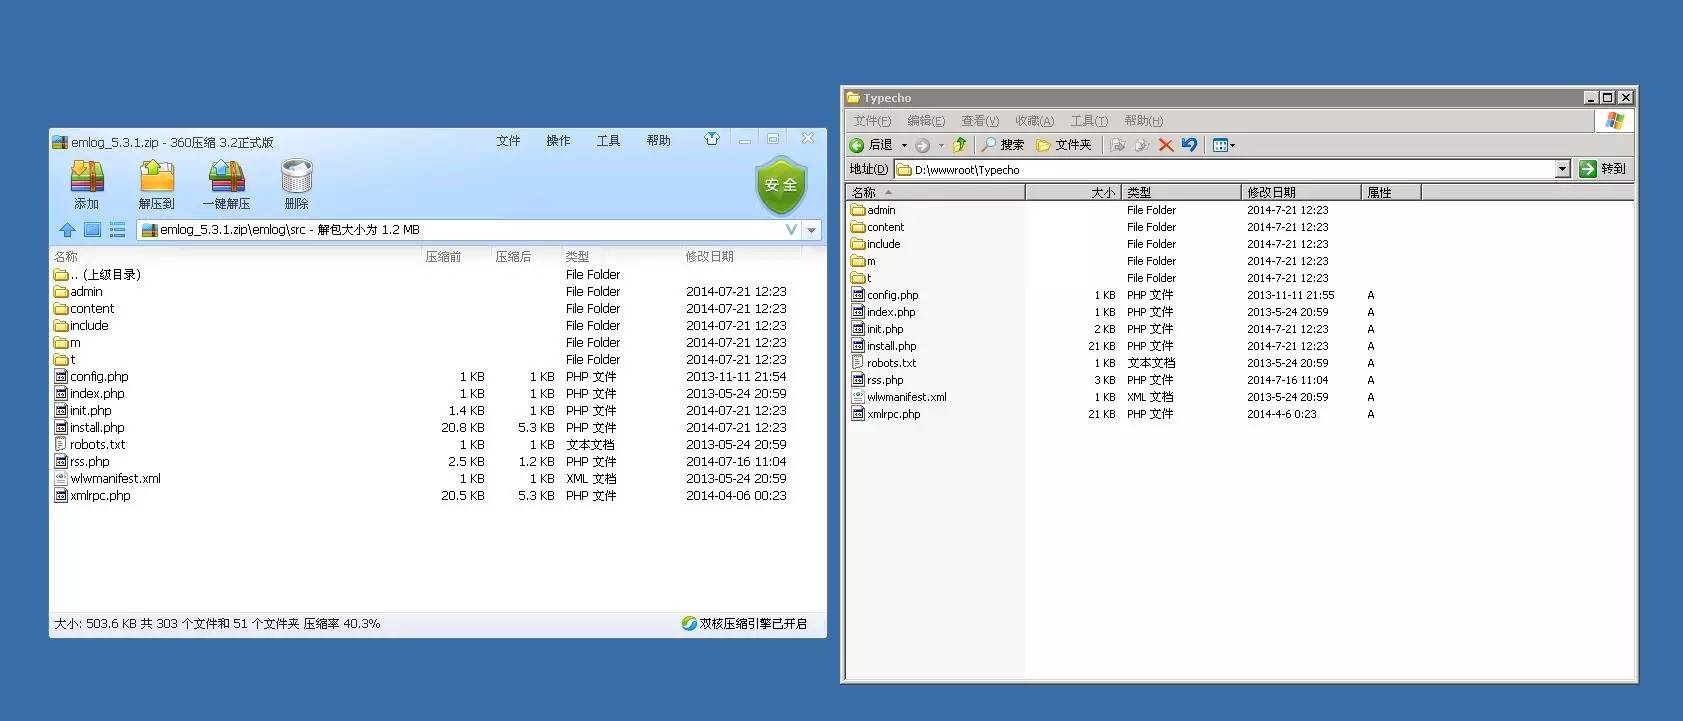Switch to list view in 360压缩

click(117, 229)
